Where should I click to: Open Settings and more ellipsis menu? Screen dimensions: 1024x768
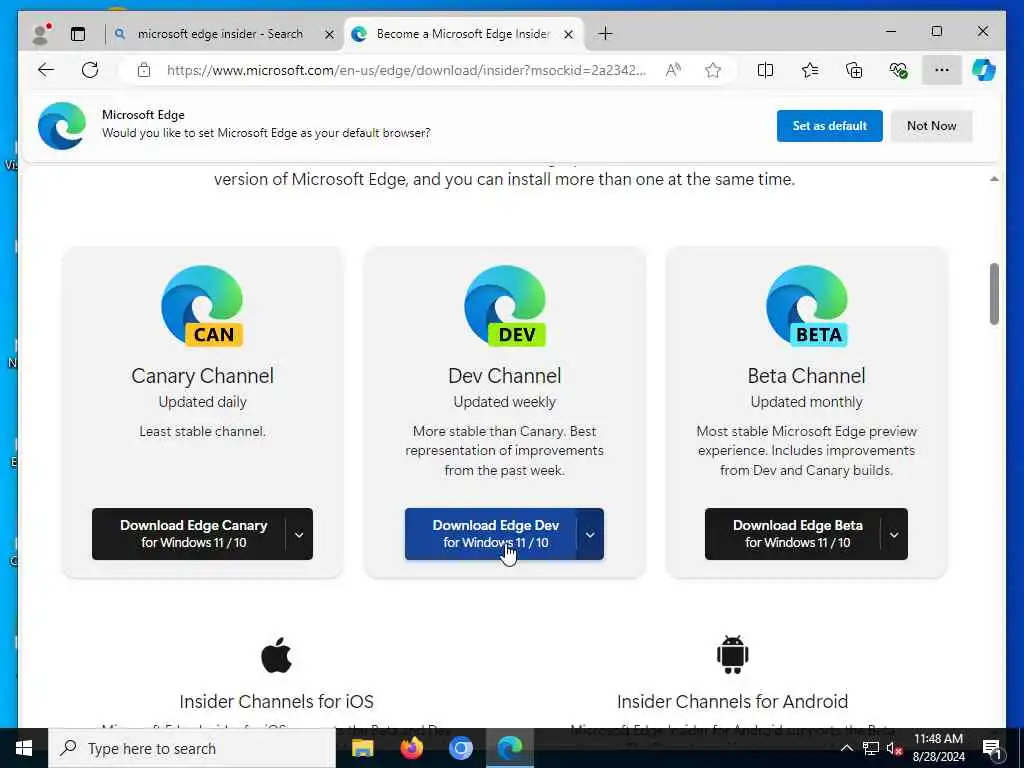pos(942,70)
